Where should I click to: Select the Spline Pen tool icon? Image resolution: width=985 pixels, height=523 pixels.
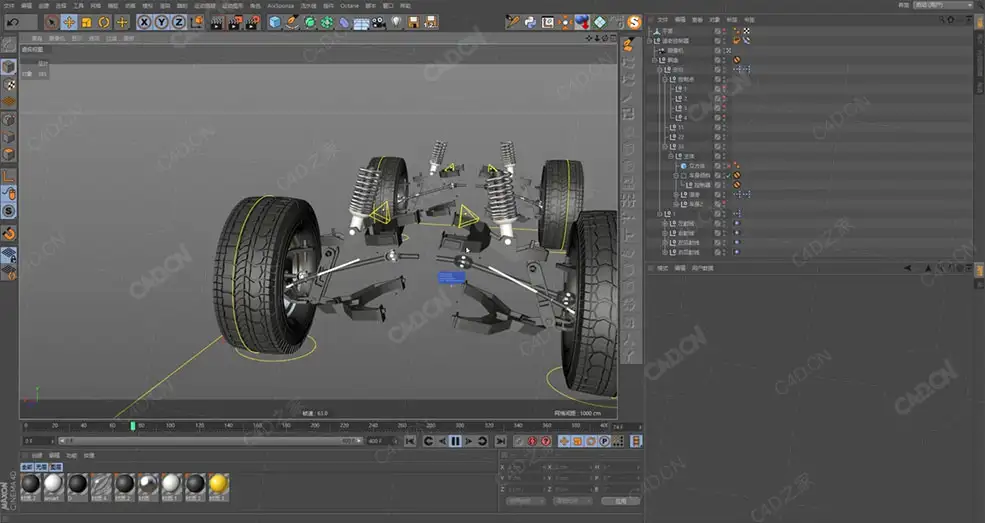[x=293, y=23]
